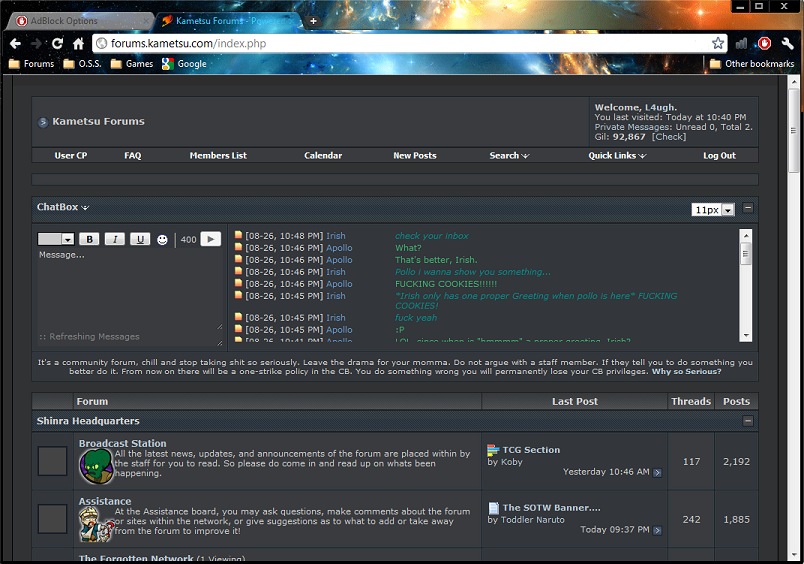Apply italic formatting in ChatBox
Screen dimensions: 804x564
point(115,239)
